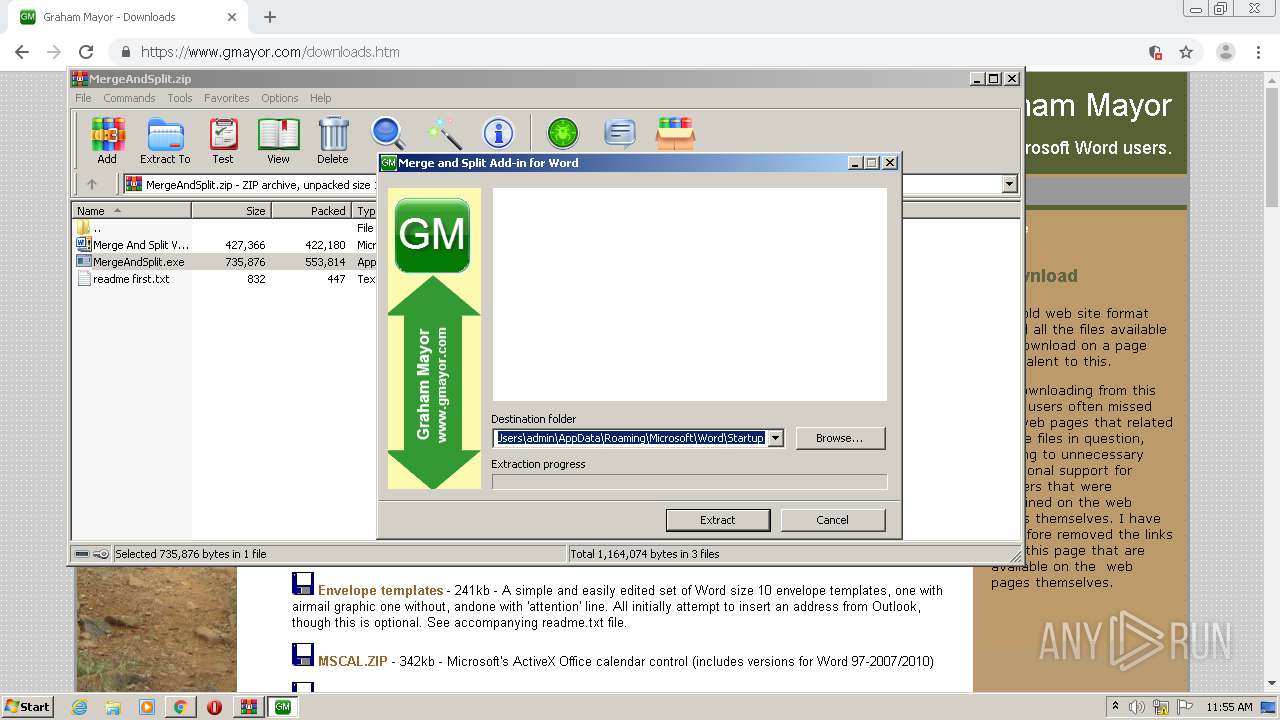
Task: Click the Destination folder path field
Action: tap(630, 438)
